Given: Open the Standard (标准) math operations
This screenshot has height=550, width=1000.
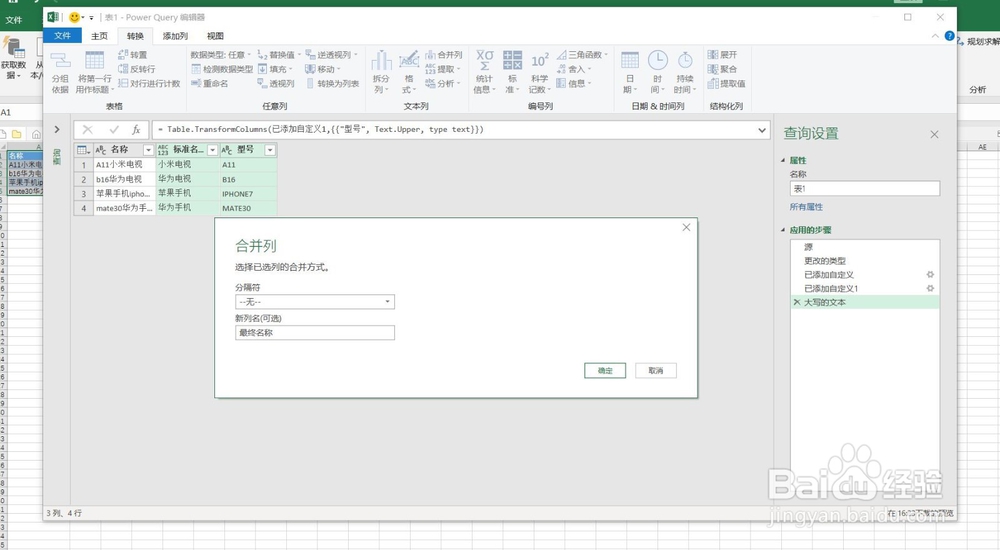Looking at the screenshot, I should tap(512, 72).
